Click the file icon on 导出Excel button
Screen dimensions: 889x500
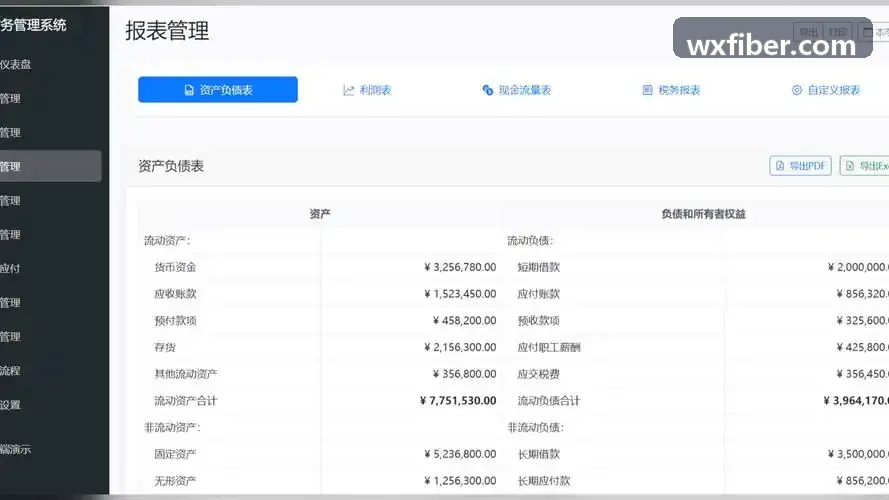click(x=849, y=166)
